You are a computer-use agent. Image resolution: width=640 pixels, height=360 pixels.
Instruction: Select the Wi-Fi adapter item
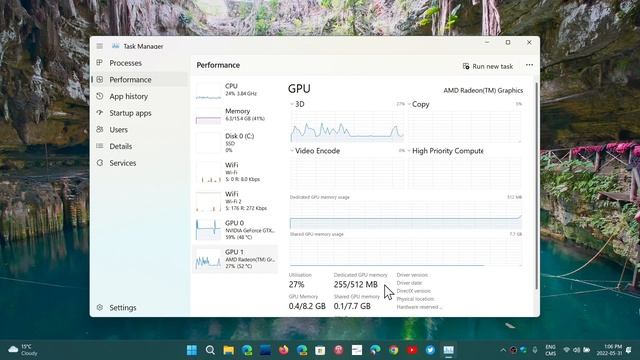point(235,172)
